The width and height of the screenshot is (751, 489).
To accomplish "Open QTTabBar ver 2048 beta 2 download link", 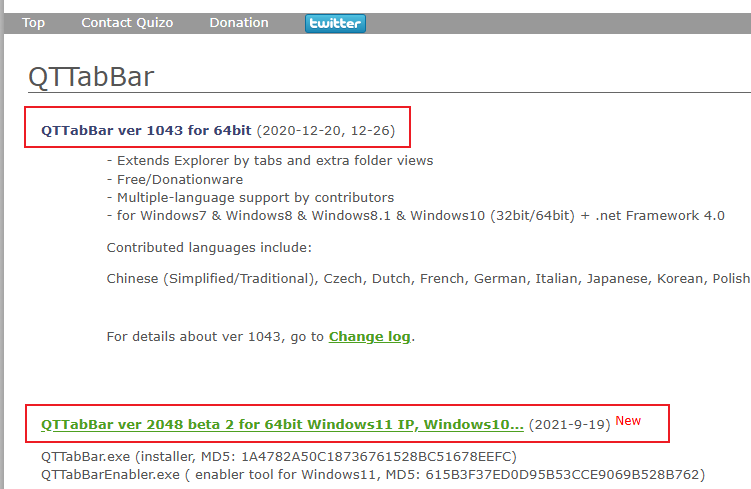I will [282, 424].
